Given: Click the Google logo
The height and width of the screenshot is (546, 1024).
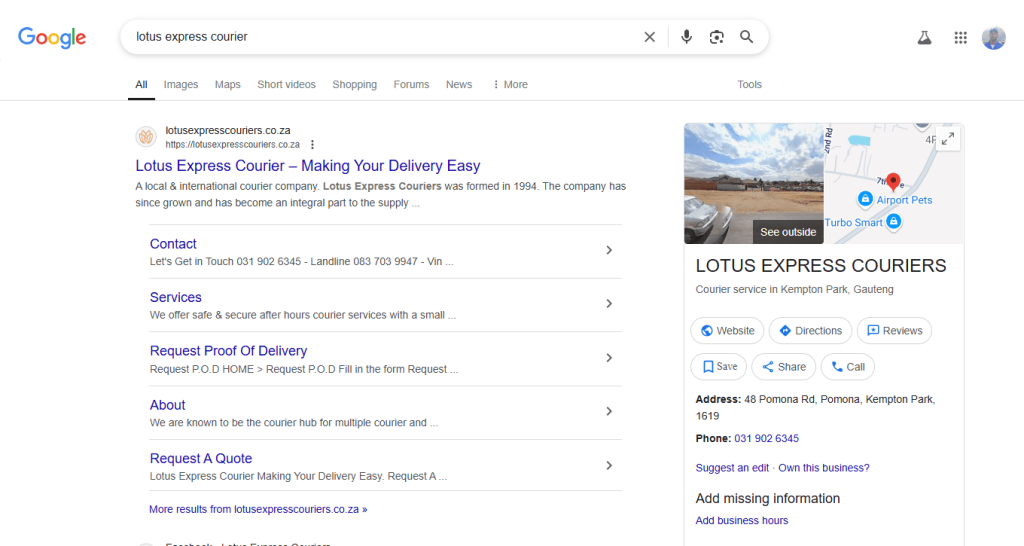Looking at the screenshot, I should tap(52, 37).
